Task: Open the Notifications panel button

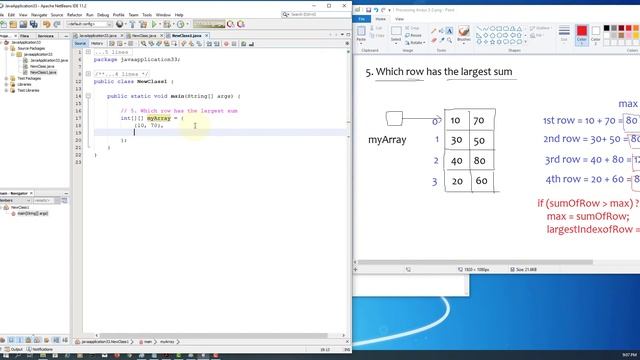Action: 40,349
